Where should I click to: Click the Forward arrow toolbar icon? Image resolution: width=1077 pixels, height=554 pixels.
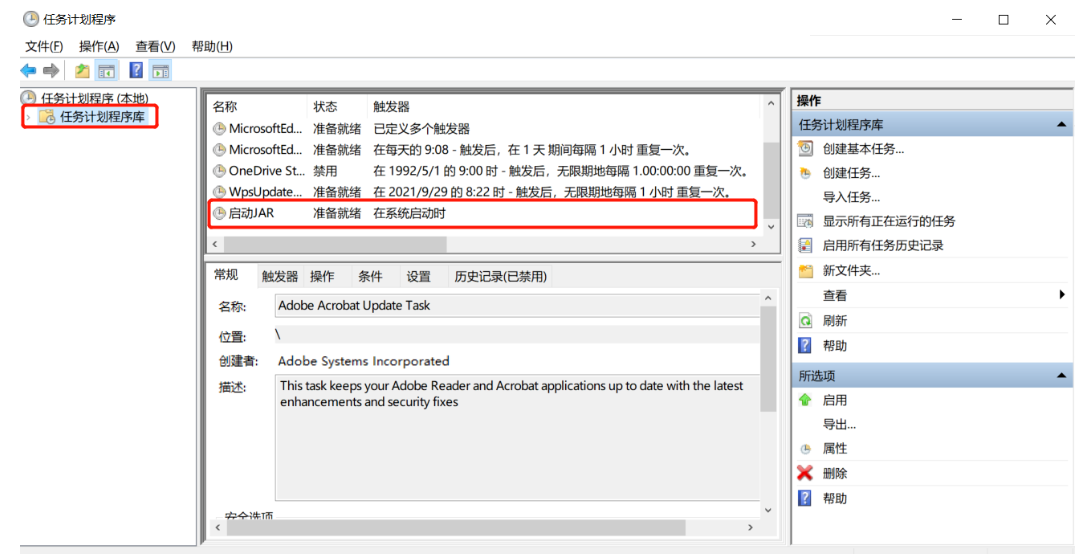click(x=51, y=70)
